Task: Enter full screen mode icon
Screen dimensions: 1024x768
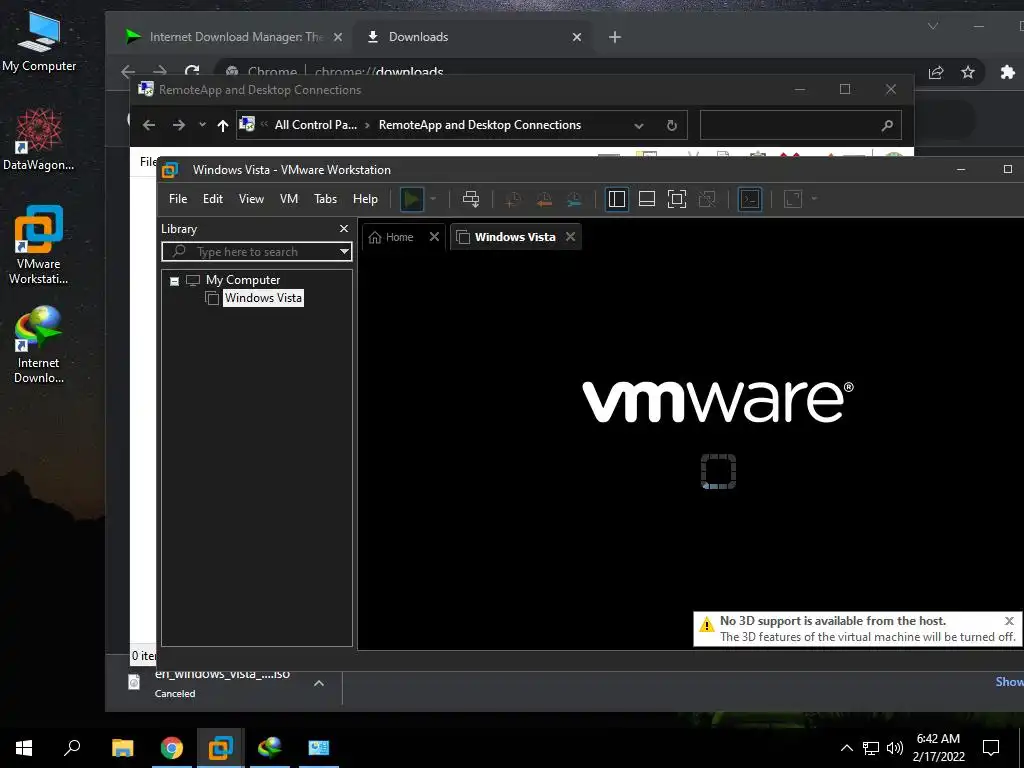Action: coord(677,199)
